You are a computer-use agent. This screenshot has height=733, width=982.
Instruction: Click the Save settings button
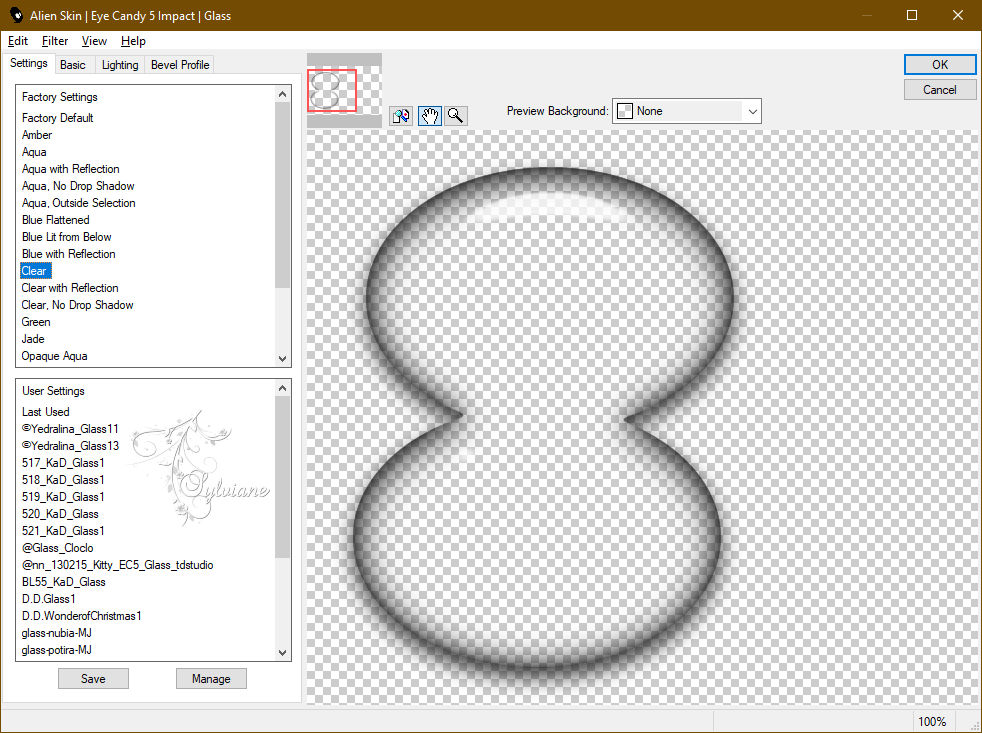click(x=93, y=678)
